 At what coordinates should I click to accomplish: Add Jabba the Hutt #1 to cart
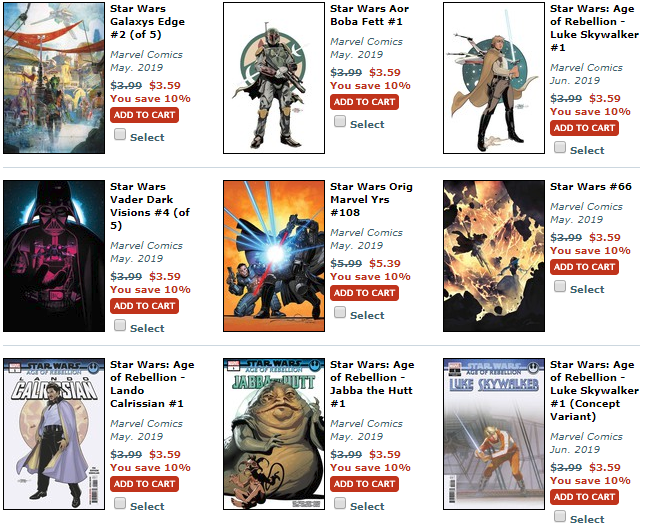tap(364, 484)
